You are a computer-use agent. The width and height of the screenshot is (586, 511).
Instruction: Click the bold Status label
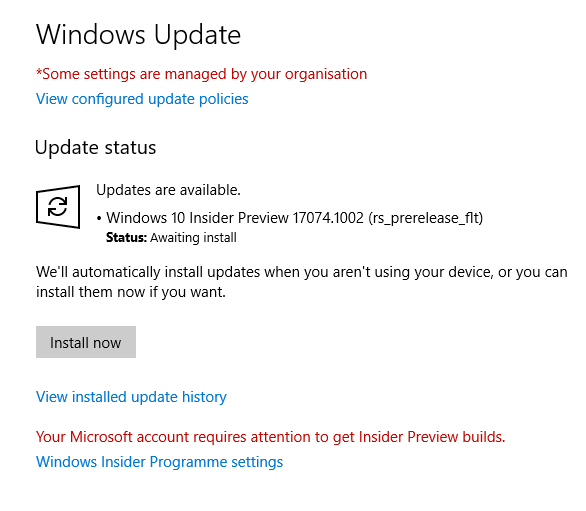[126, 238]
